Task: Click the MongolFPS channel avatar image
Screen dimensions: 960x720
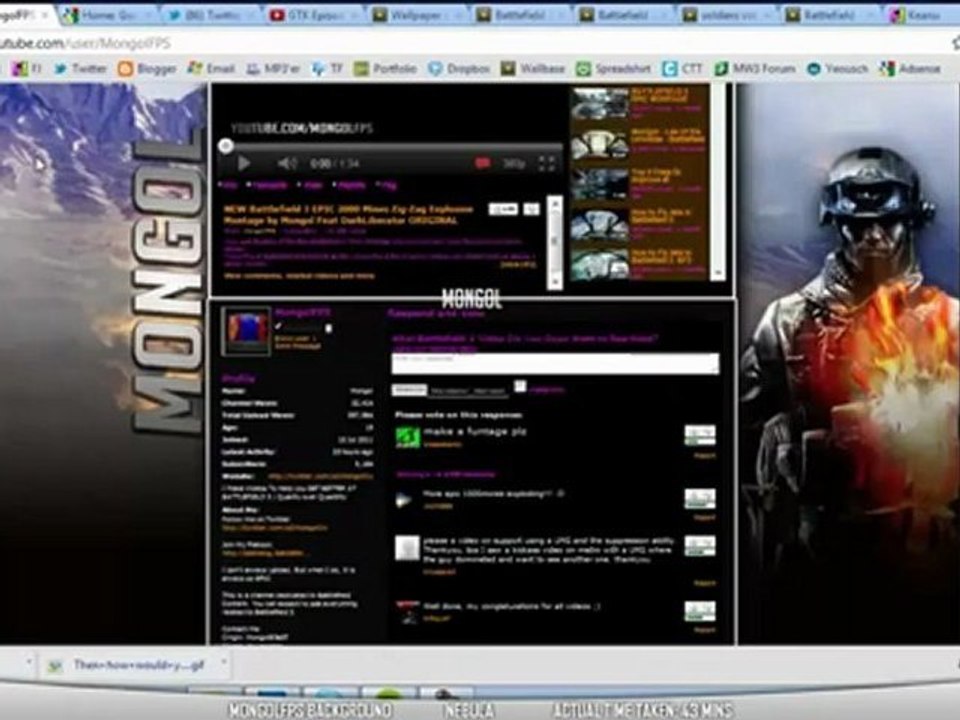Action: pyautogui.click(x=246, y=331)
